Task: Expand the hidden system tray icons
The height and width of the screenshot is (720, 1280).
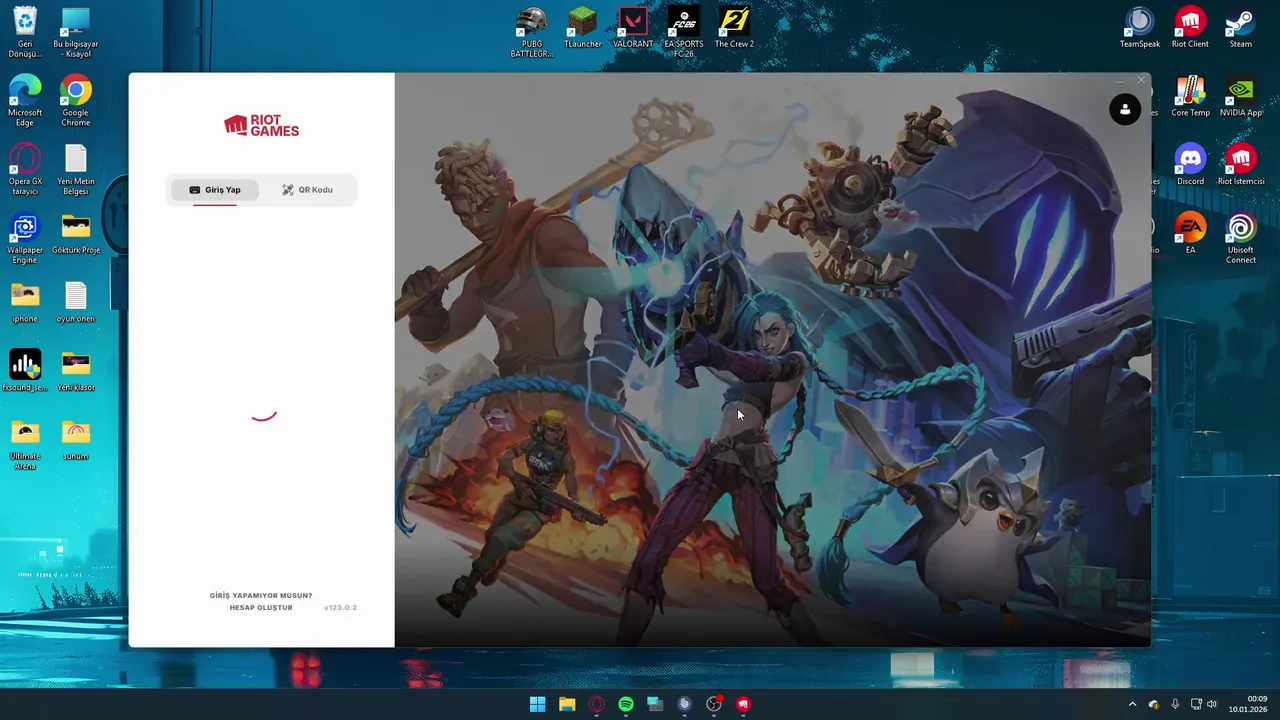Action: (x=1132, y=704)
